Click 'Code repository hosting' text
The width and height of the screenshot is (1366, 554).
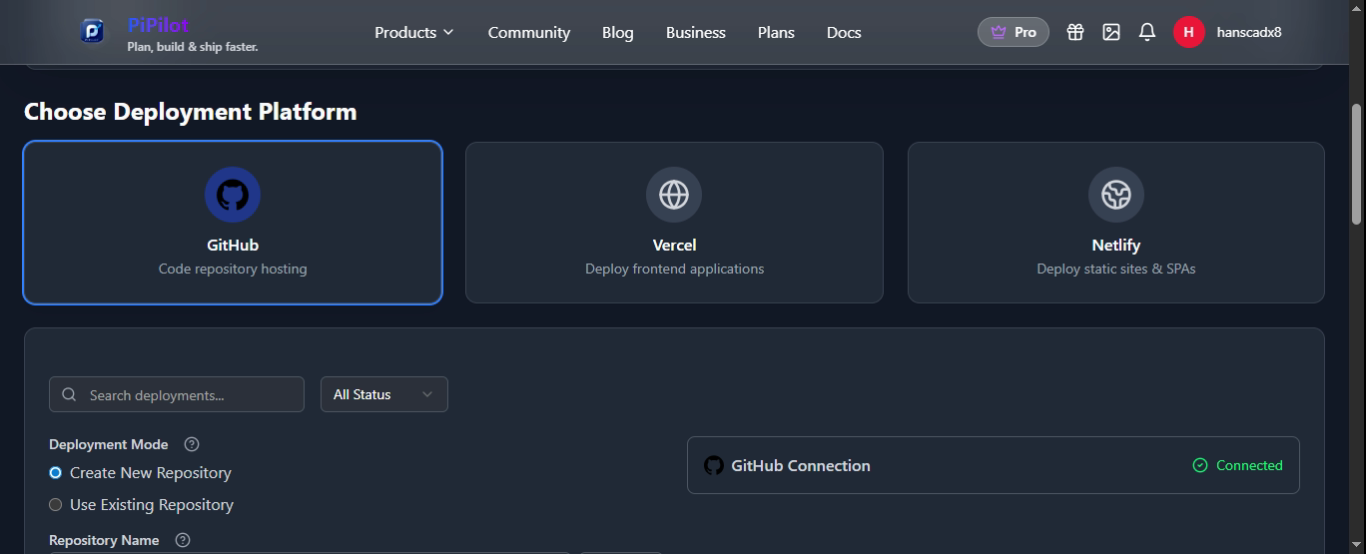click(233, 269)
